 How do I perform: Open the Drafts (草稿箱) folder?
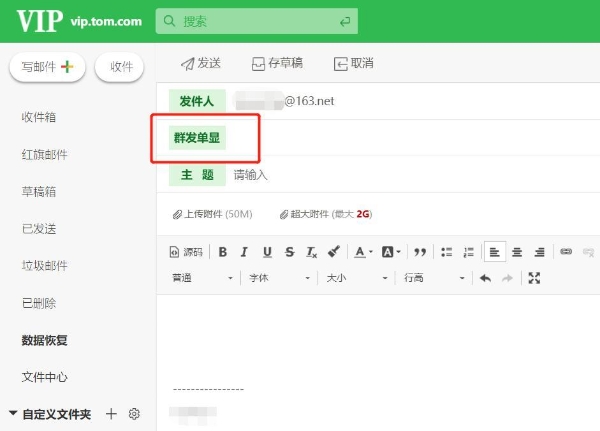tap(39, 191)
